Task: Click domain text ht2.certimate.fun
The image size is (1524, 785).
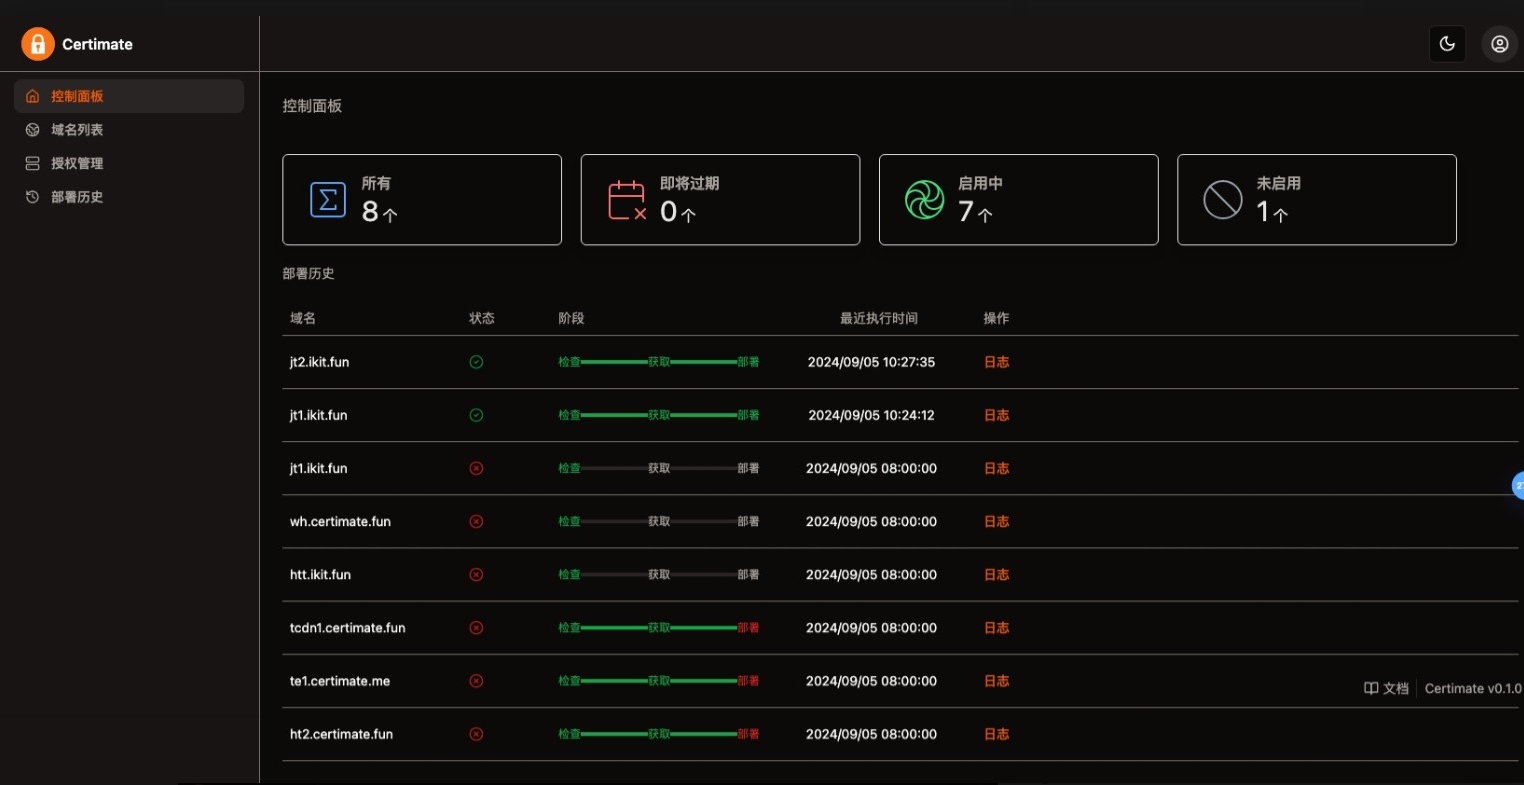Action: pos(341,734)
